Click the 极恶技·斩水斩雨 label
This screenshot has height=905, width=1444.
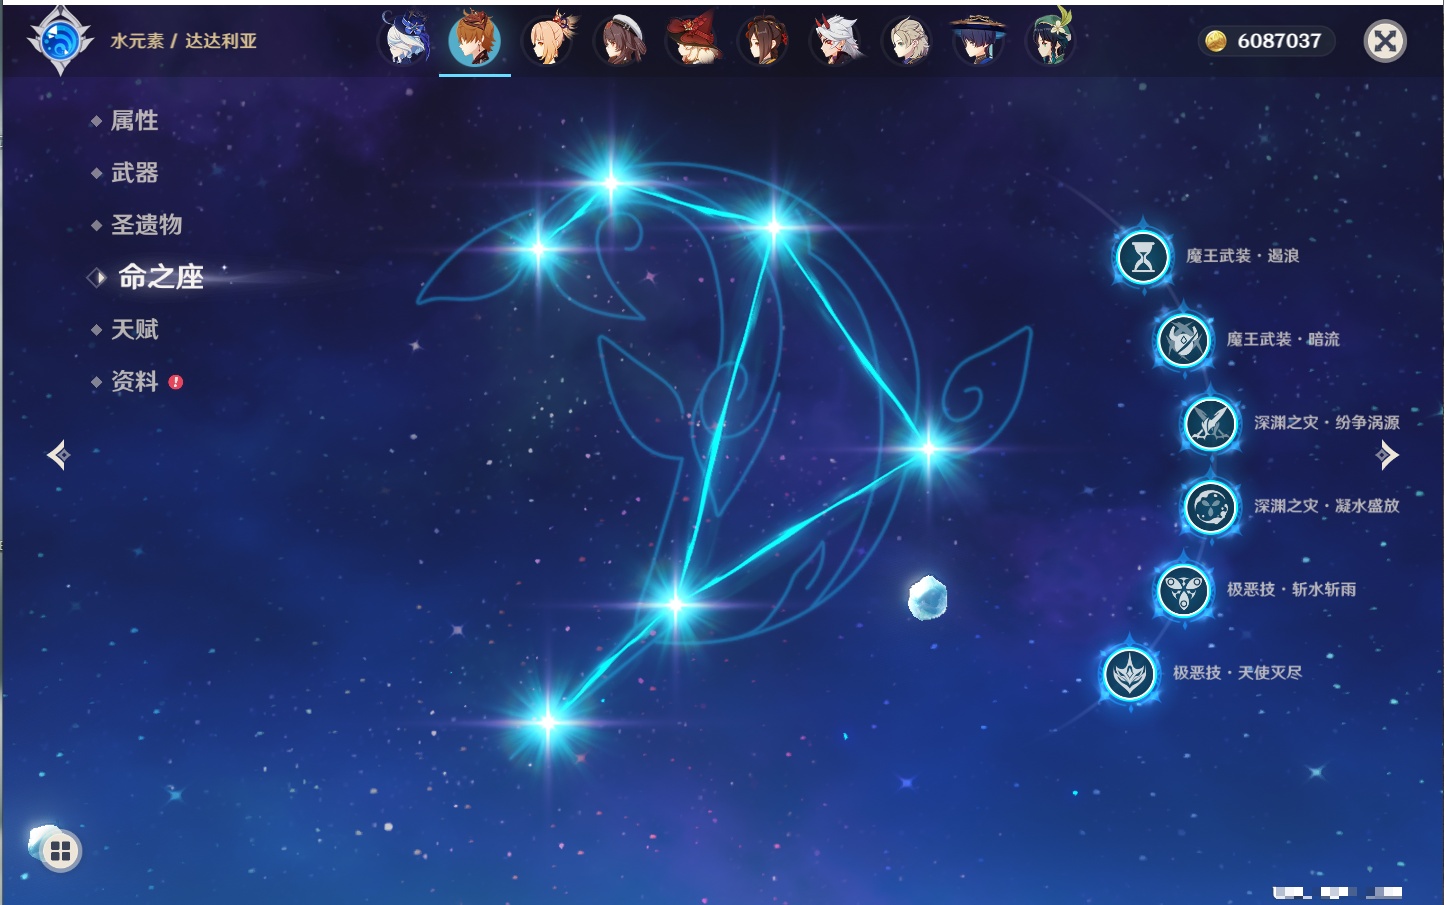(1291, 589)
